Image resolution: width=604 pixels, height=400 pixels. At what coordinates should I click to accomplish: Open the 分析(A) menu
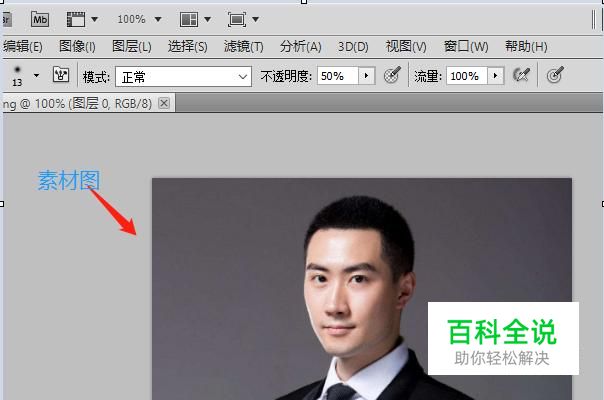click(300, 47)
